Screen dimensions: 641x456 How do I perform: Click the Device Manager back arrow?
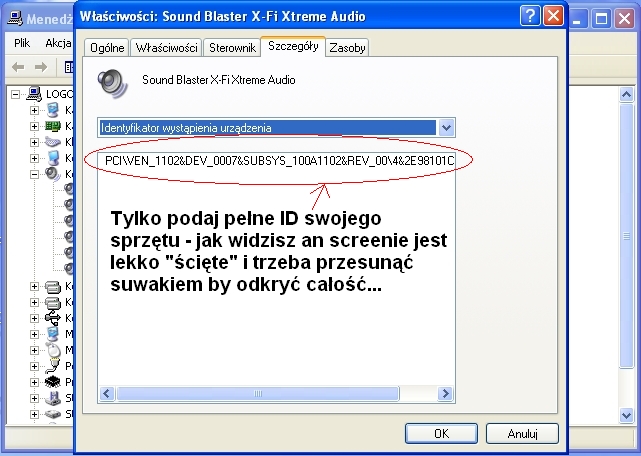[18, 67]
